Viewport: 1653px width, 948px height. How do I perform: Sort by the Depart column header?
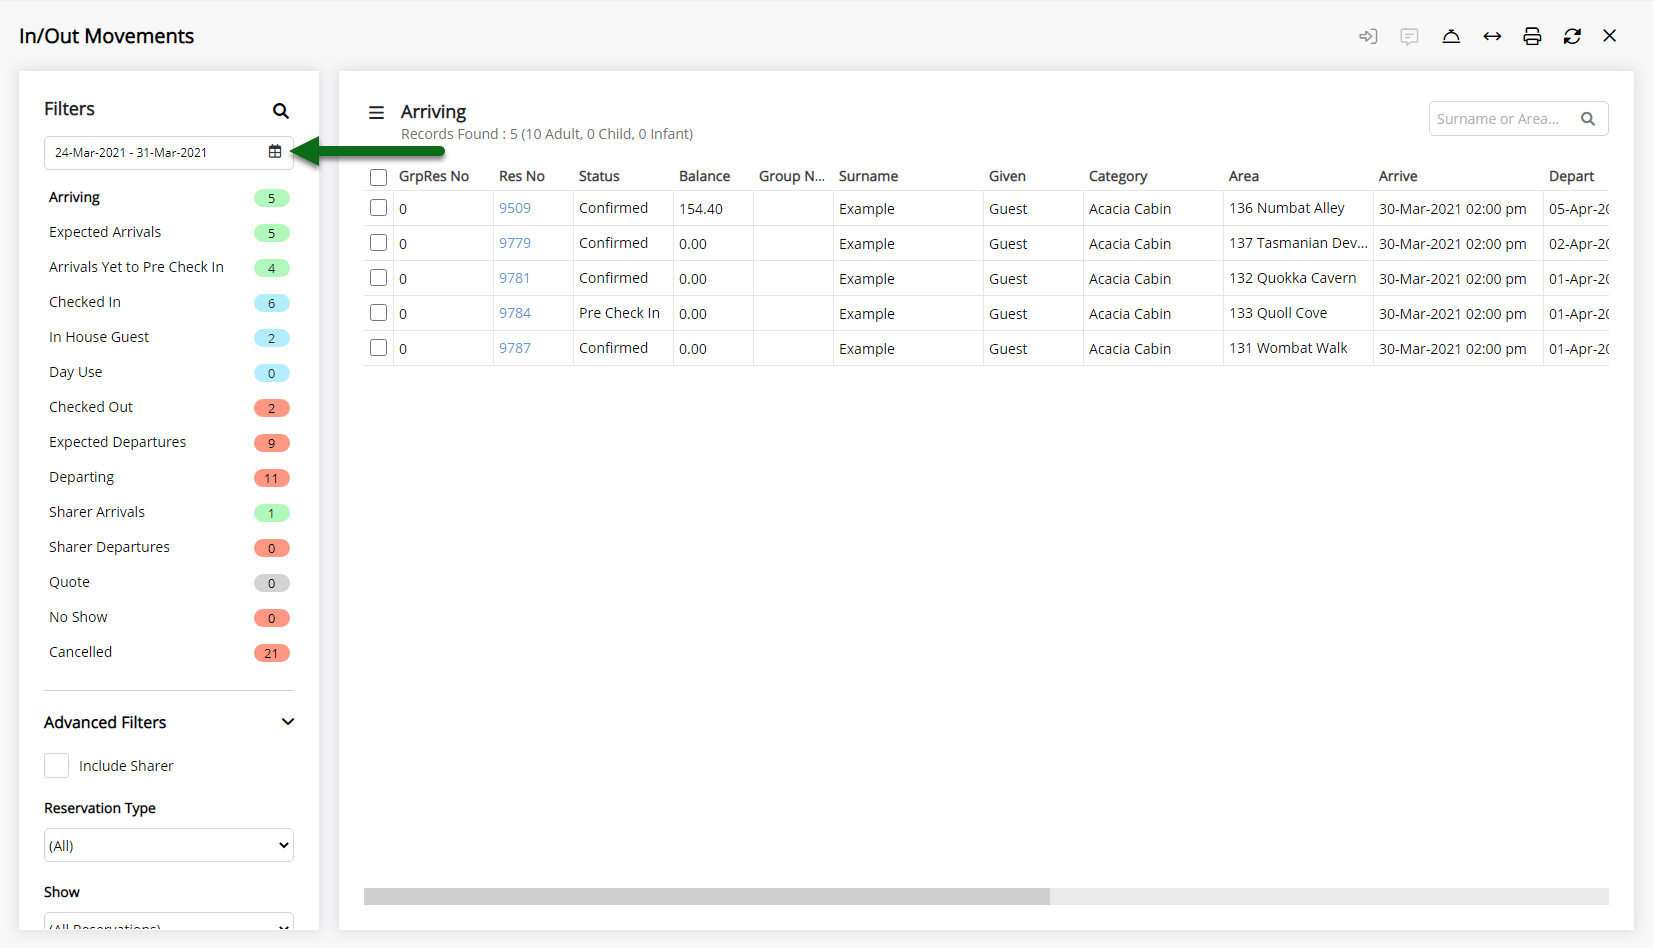coord(1571,176)
